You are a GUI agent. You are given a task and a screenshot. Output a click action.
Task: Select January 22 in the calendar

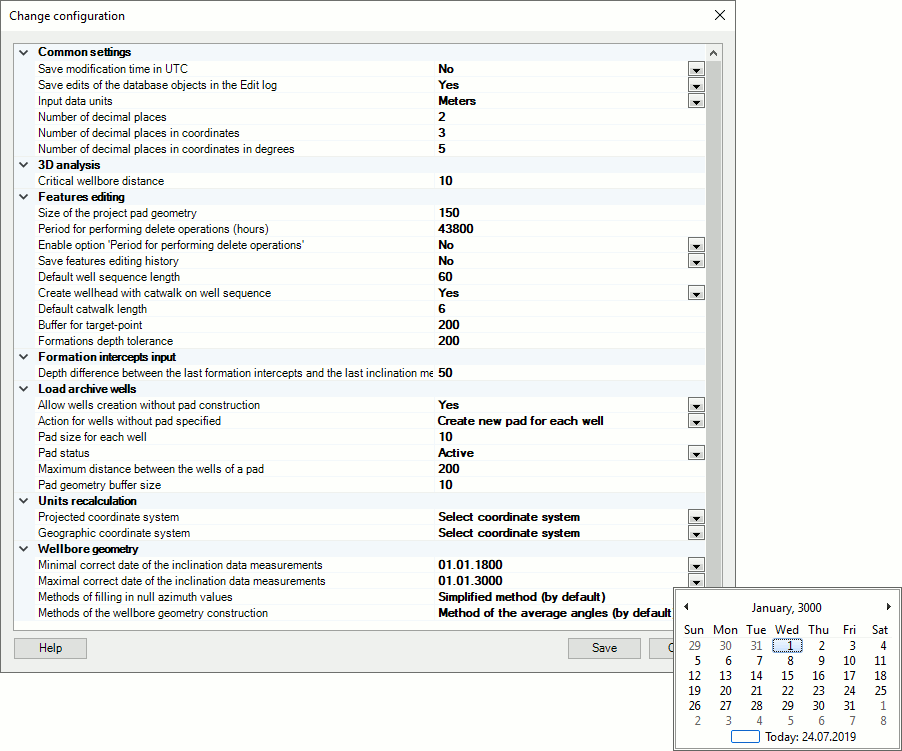click(788, 691)
